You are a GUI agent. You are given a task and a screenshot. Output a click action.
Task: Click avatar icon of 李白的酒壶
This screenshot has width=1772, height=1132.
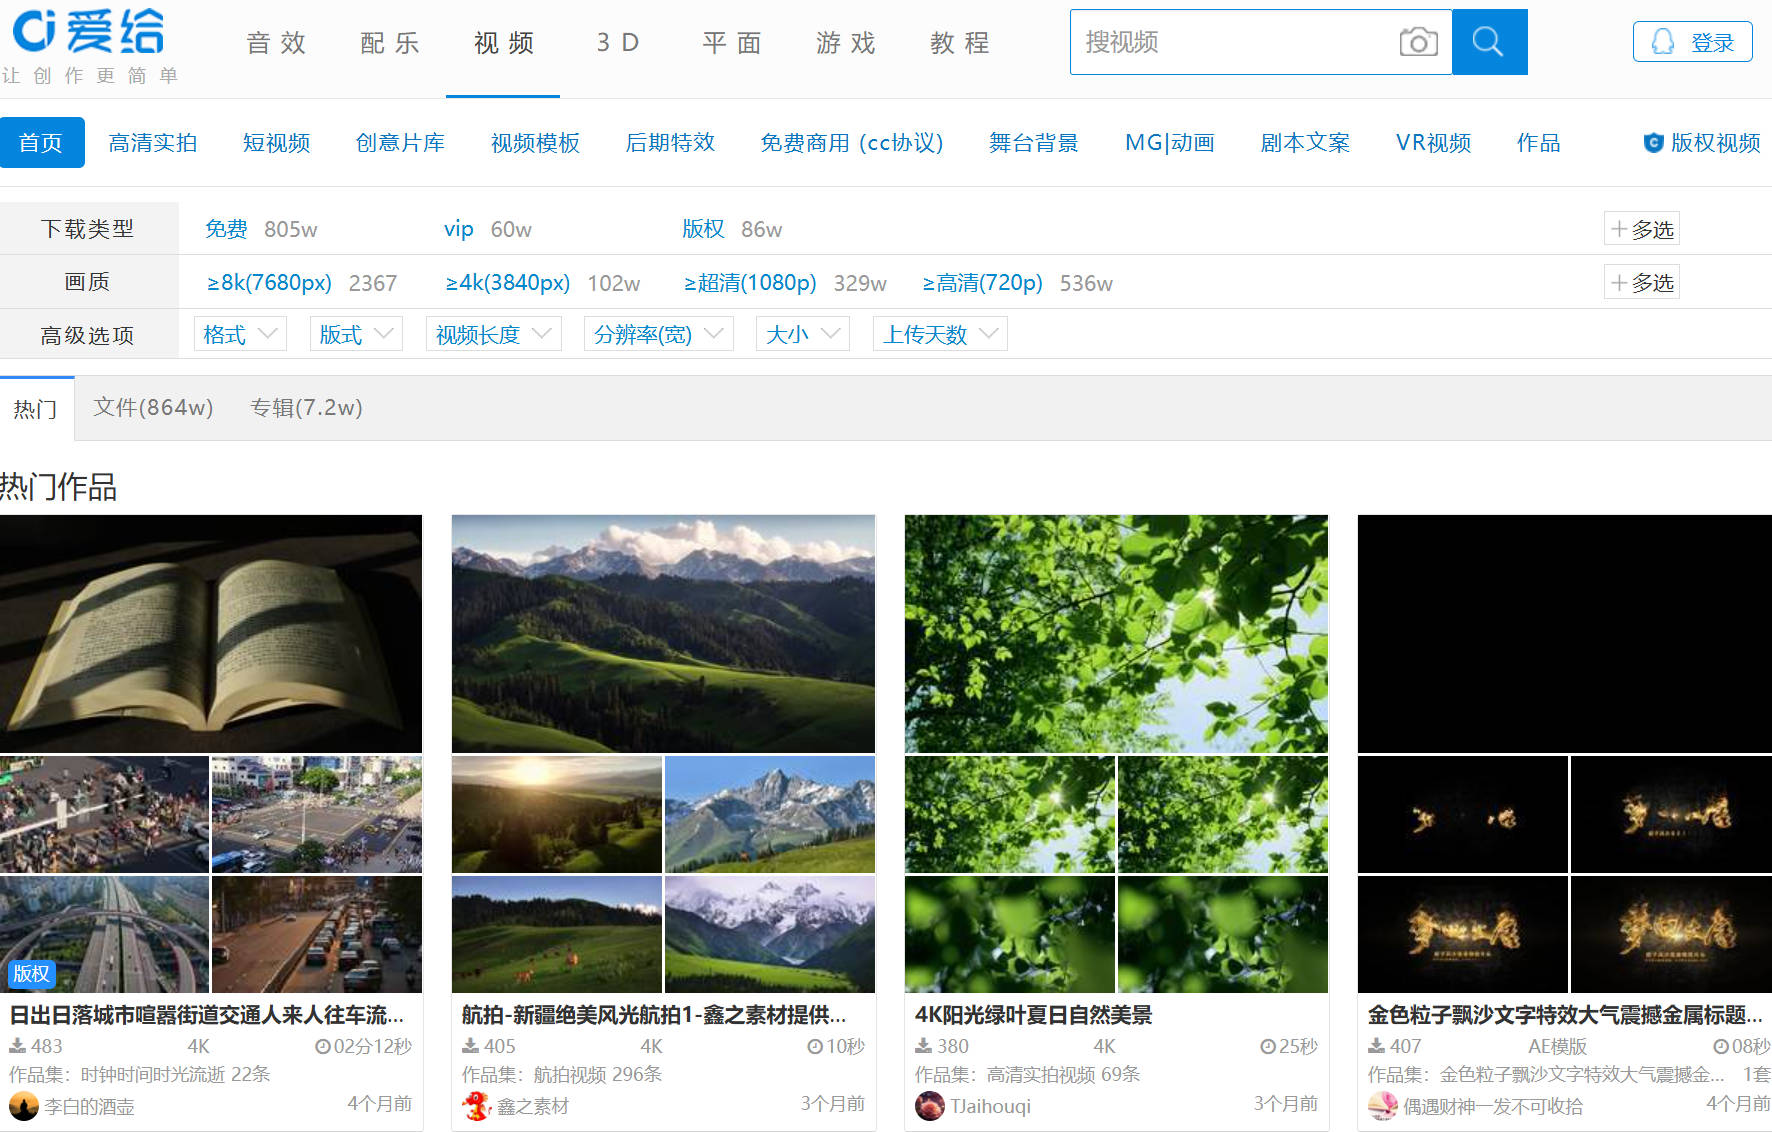point(24,1106)
